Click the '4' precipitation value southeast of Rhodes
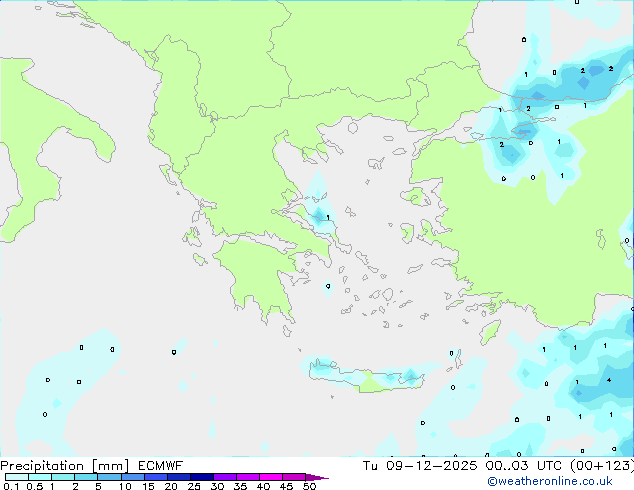Screen dimensions: 634x490 pyautogui.click(x=609, y=380)
